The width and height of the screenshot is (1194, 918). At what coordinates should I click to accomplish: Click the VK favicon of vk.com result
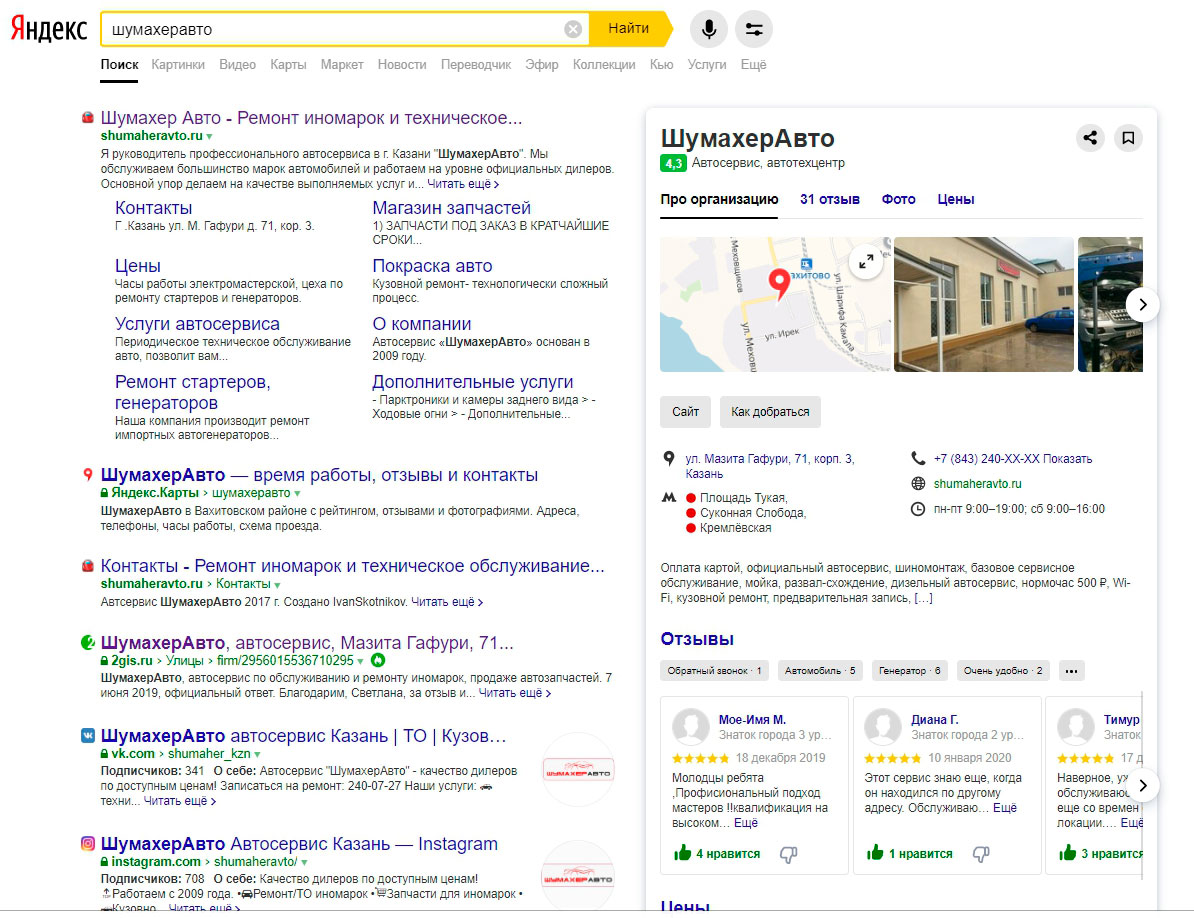(x=88, y=735)
